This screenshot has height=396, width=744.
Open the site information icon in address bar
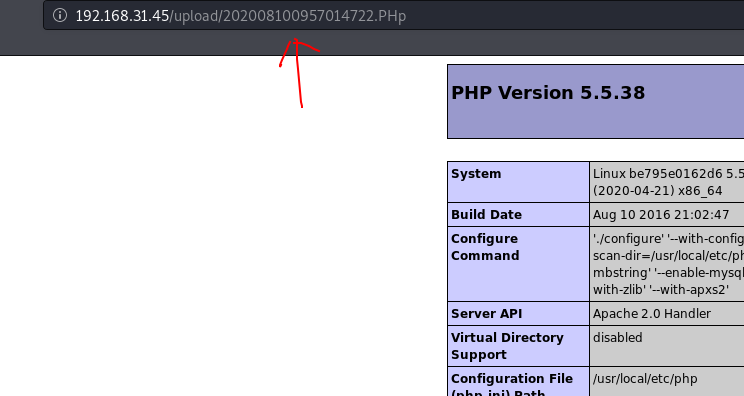(x=60, y=15)
